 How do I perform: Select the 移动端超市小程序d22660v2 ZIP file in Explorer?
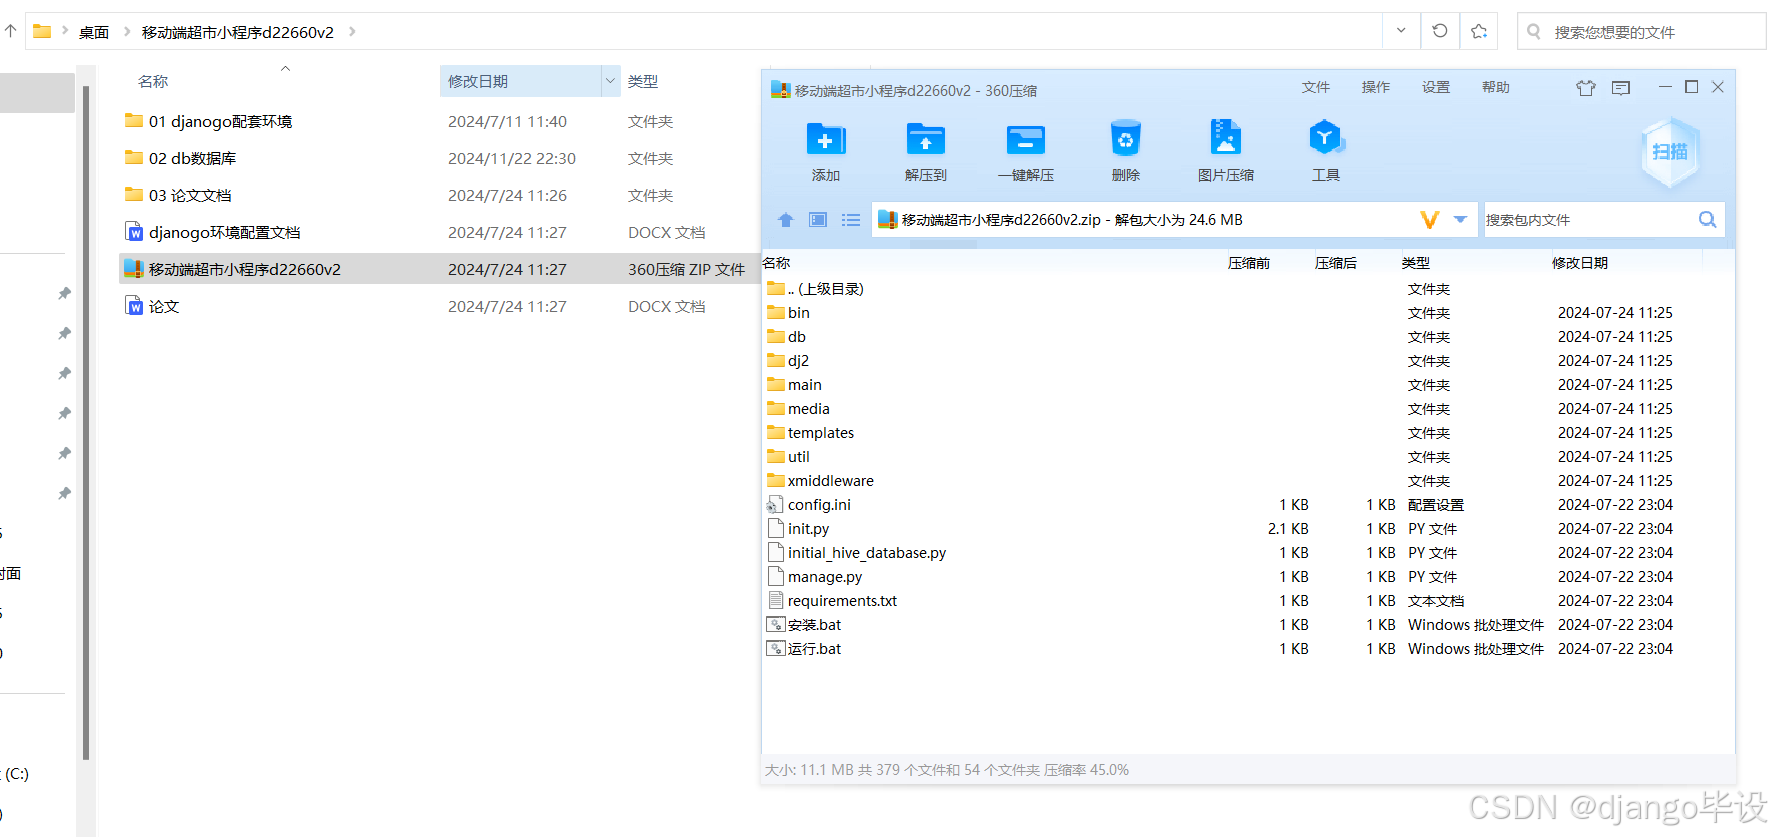(x=439, y=269)
